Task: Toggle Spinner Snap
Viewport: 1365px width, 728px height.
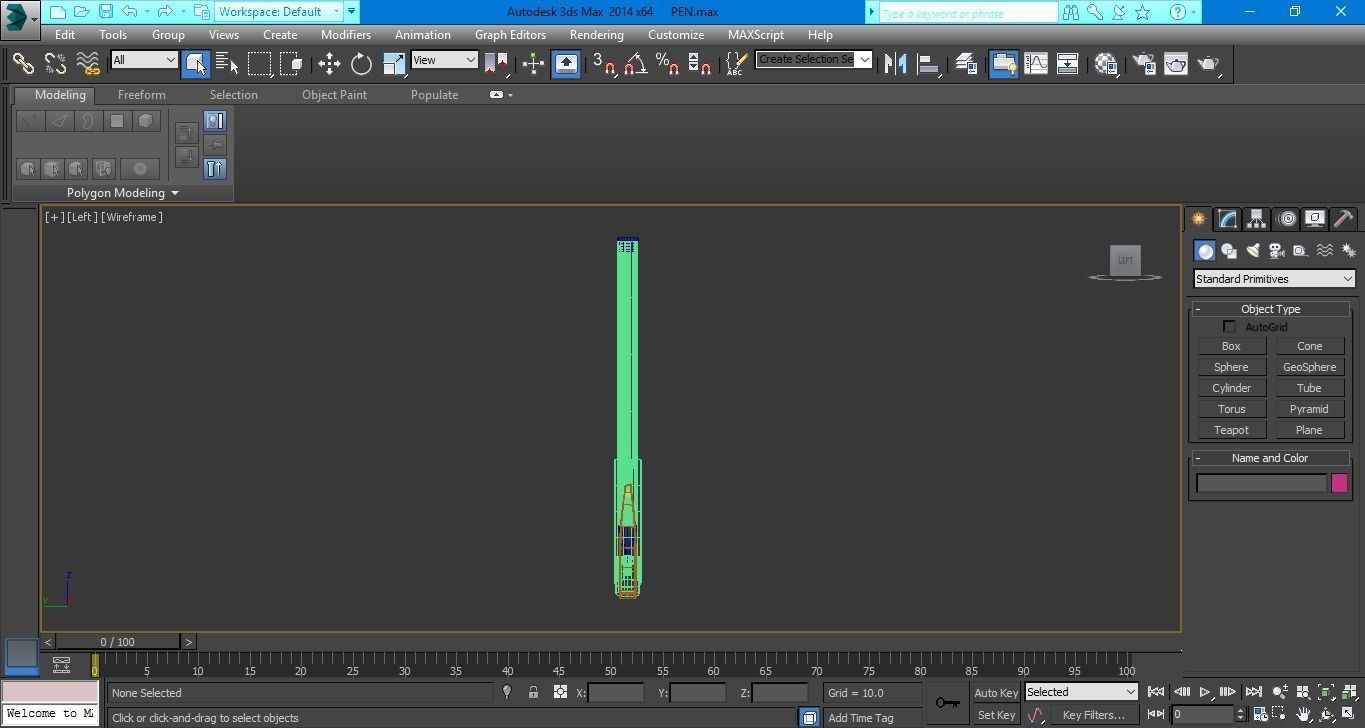Action: pos(700,63)
